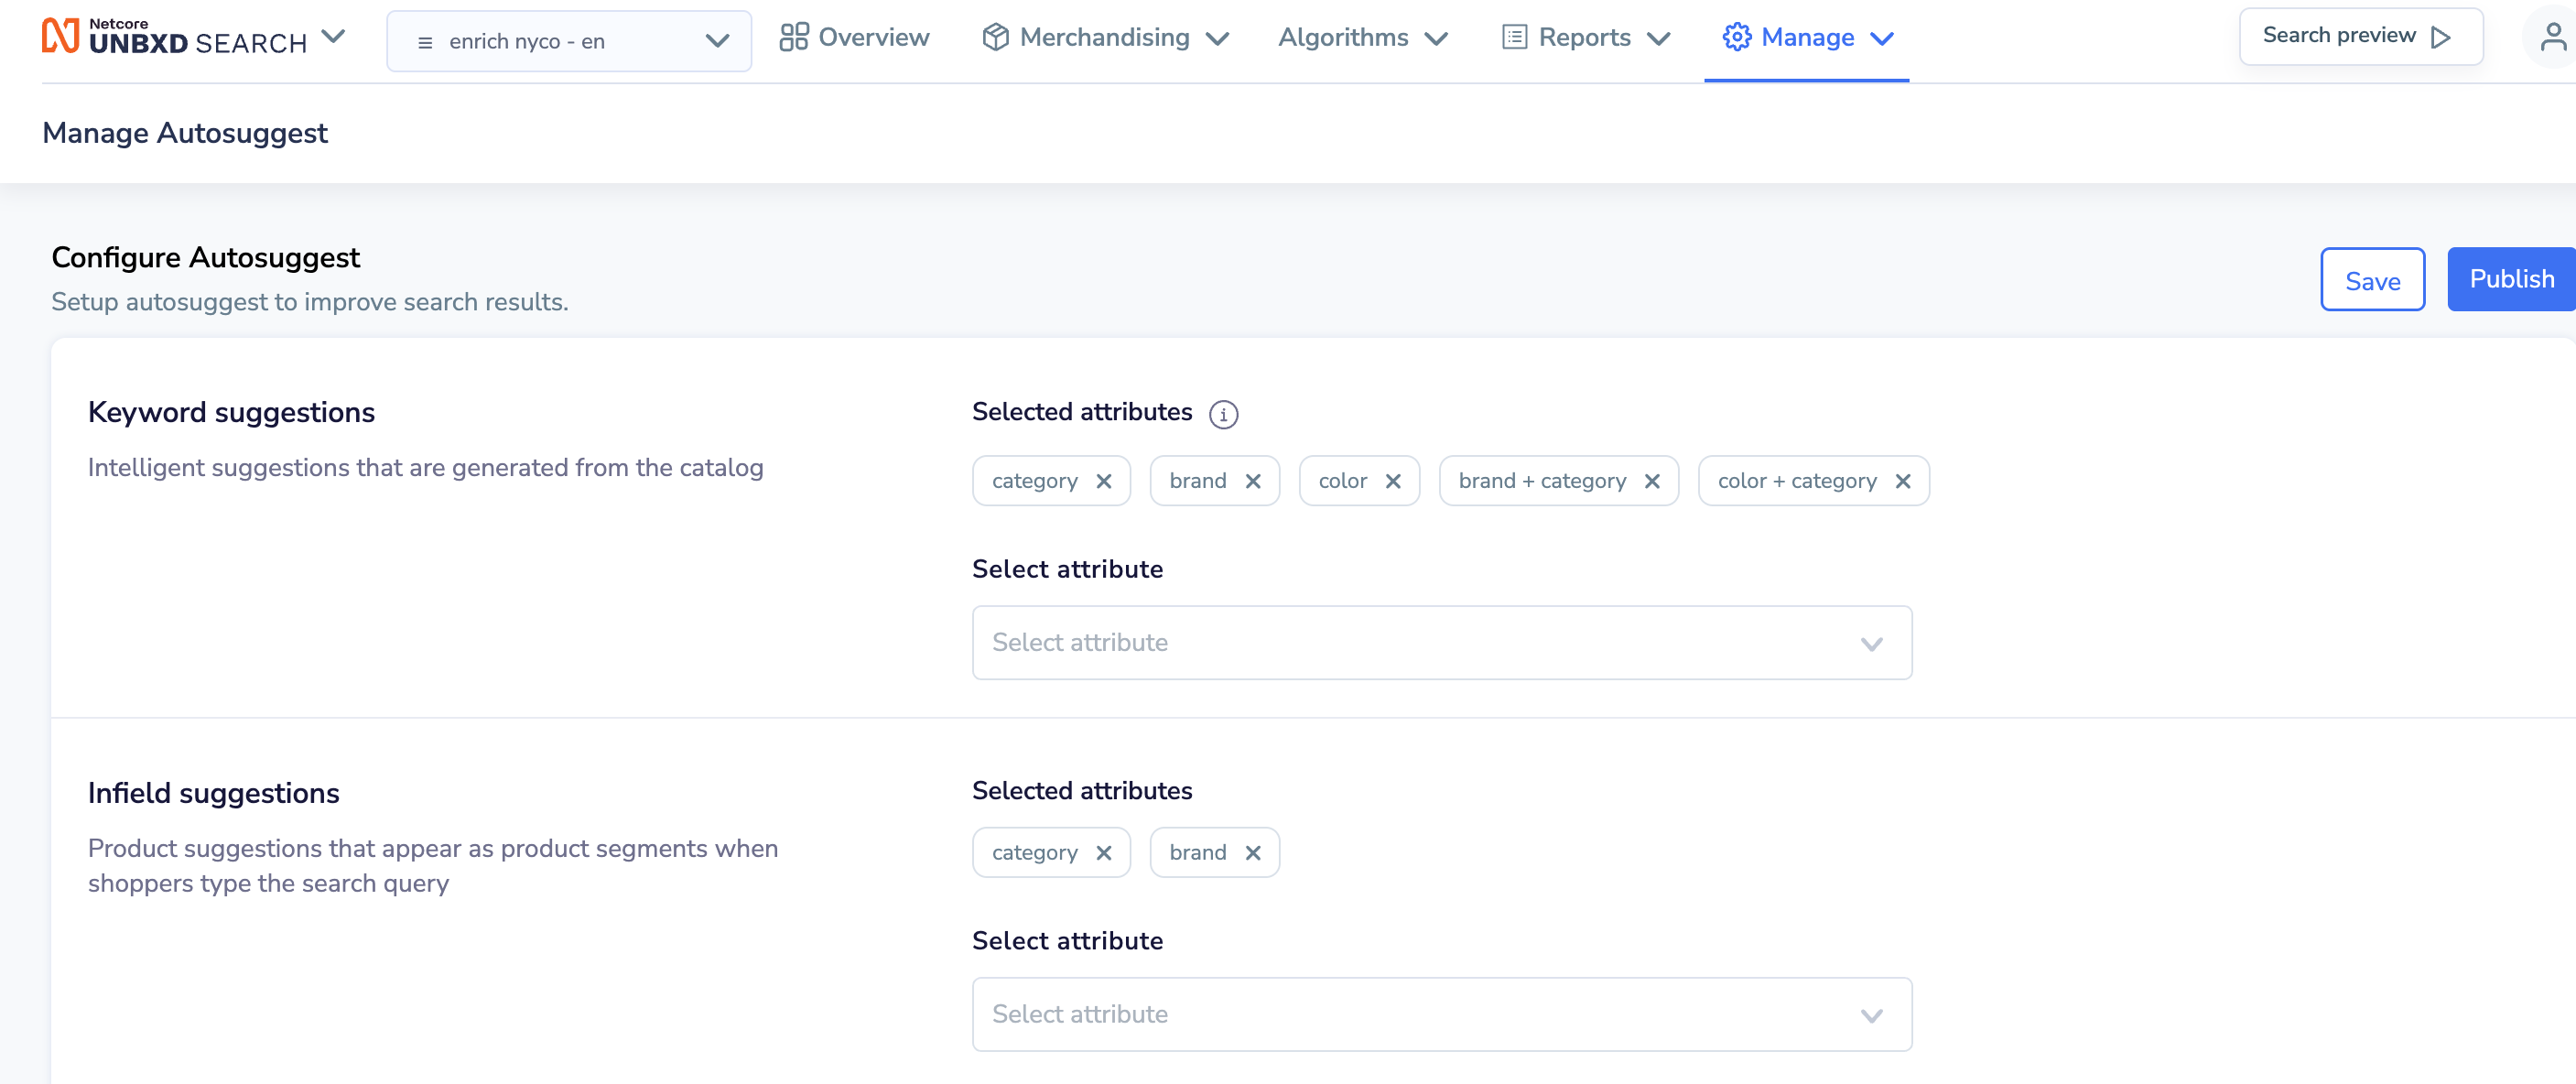
Task: Remove brand + category attribute chip
Action: 1652,482
